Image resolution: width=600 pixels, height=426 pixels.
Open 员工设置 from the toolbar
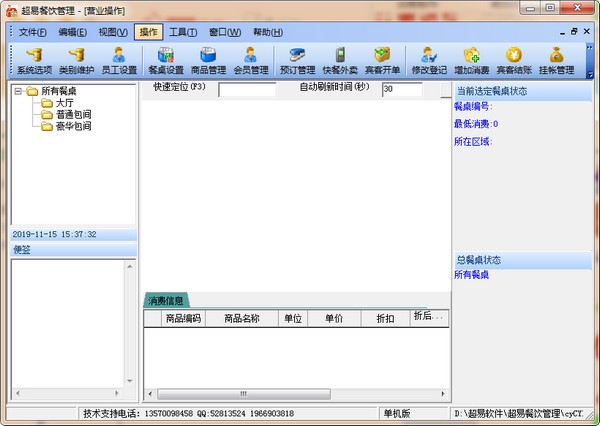pos(119,61)
